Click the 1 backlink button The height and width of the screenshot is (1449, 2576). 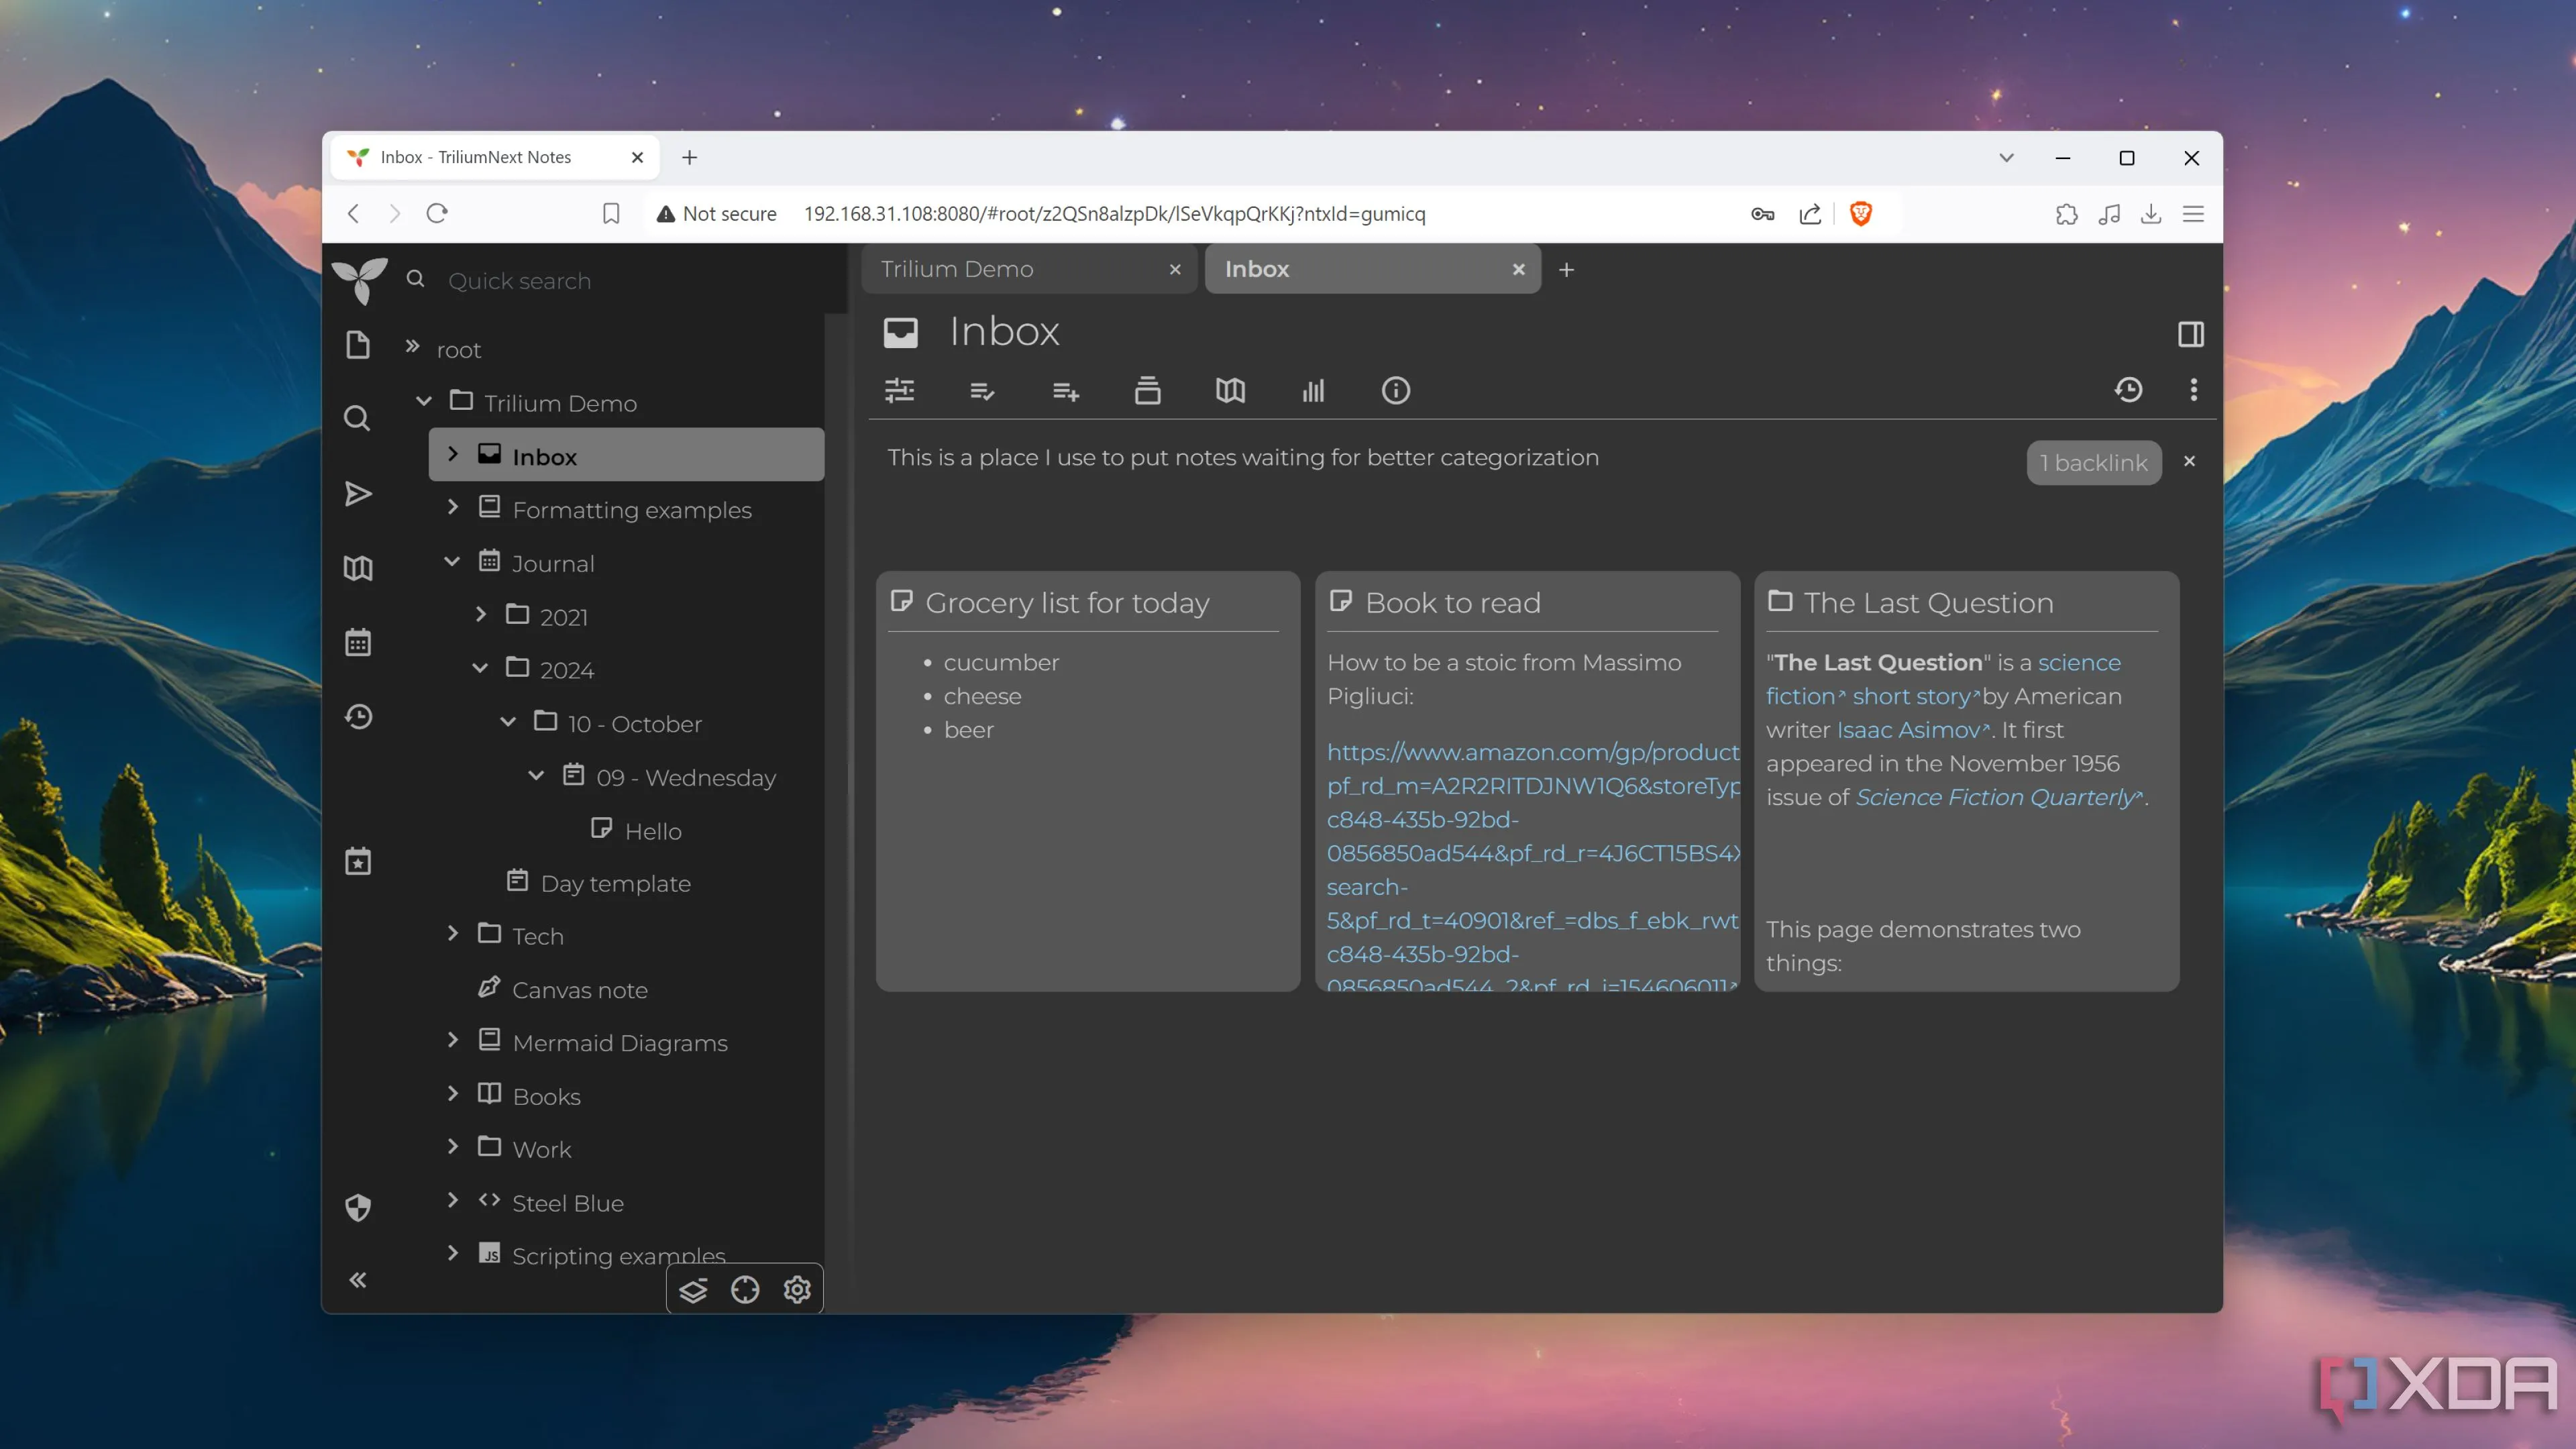coord(2093,463)
